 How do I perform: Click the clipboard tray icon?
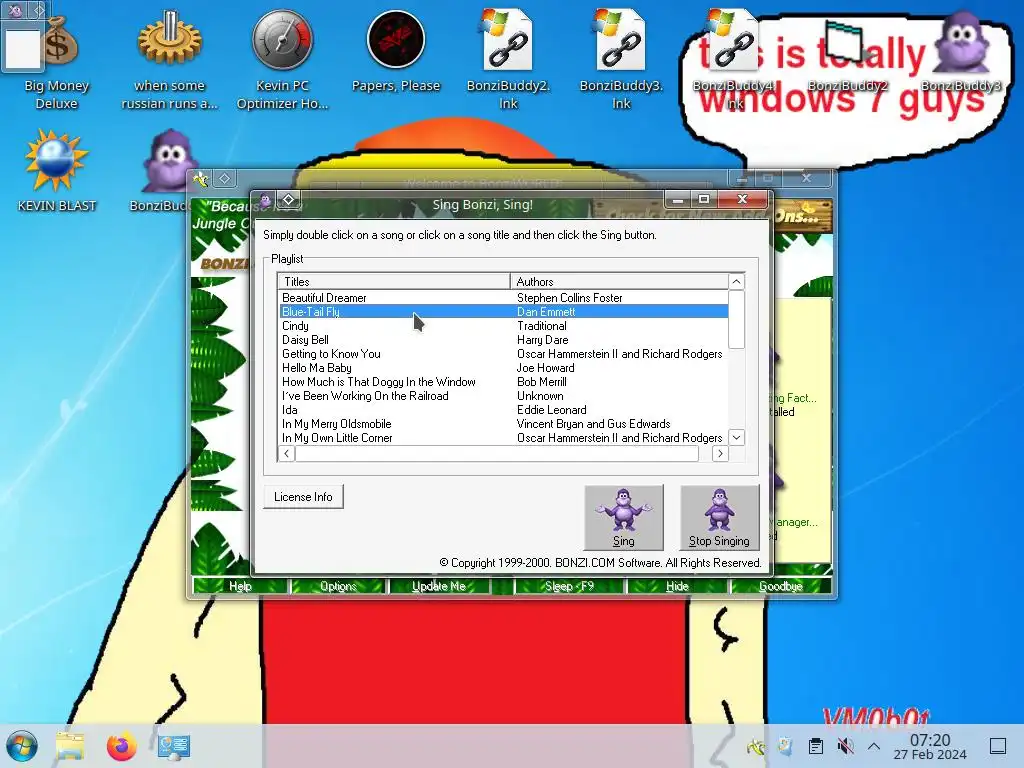pos(815,746)
